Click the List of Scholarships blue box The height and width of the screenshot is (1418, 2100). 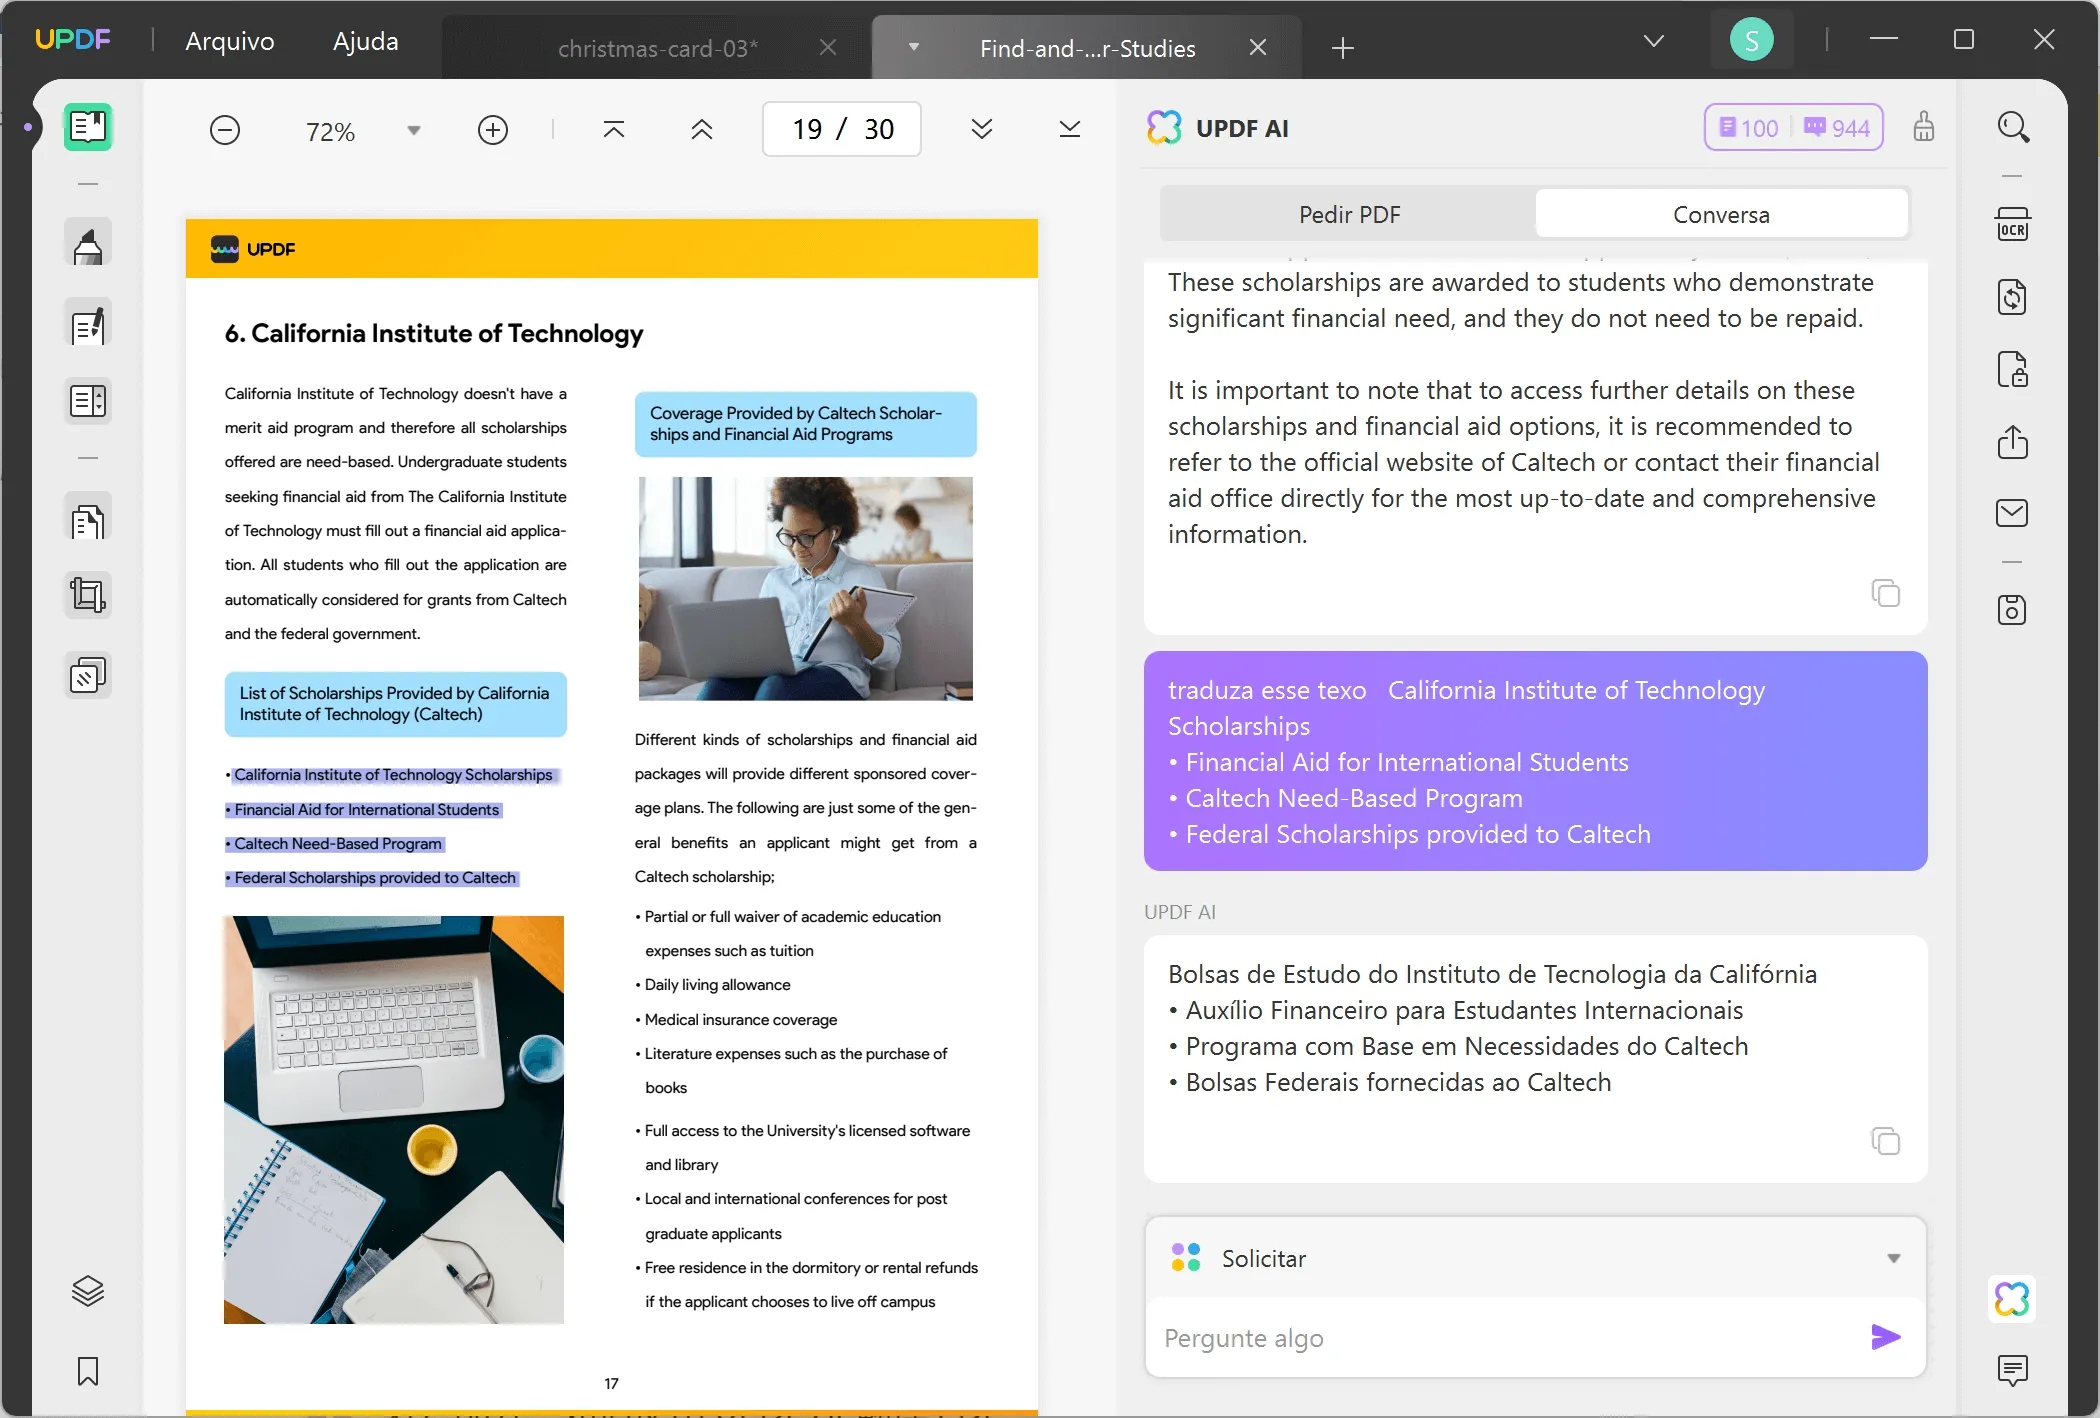[x=395, y=704]
